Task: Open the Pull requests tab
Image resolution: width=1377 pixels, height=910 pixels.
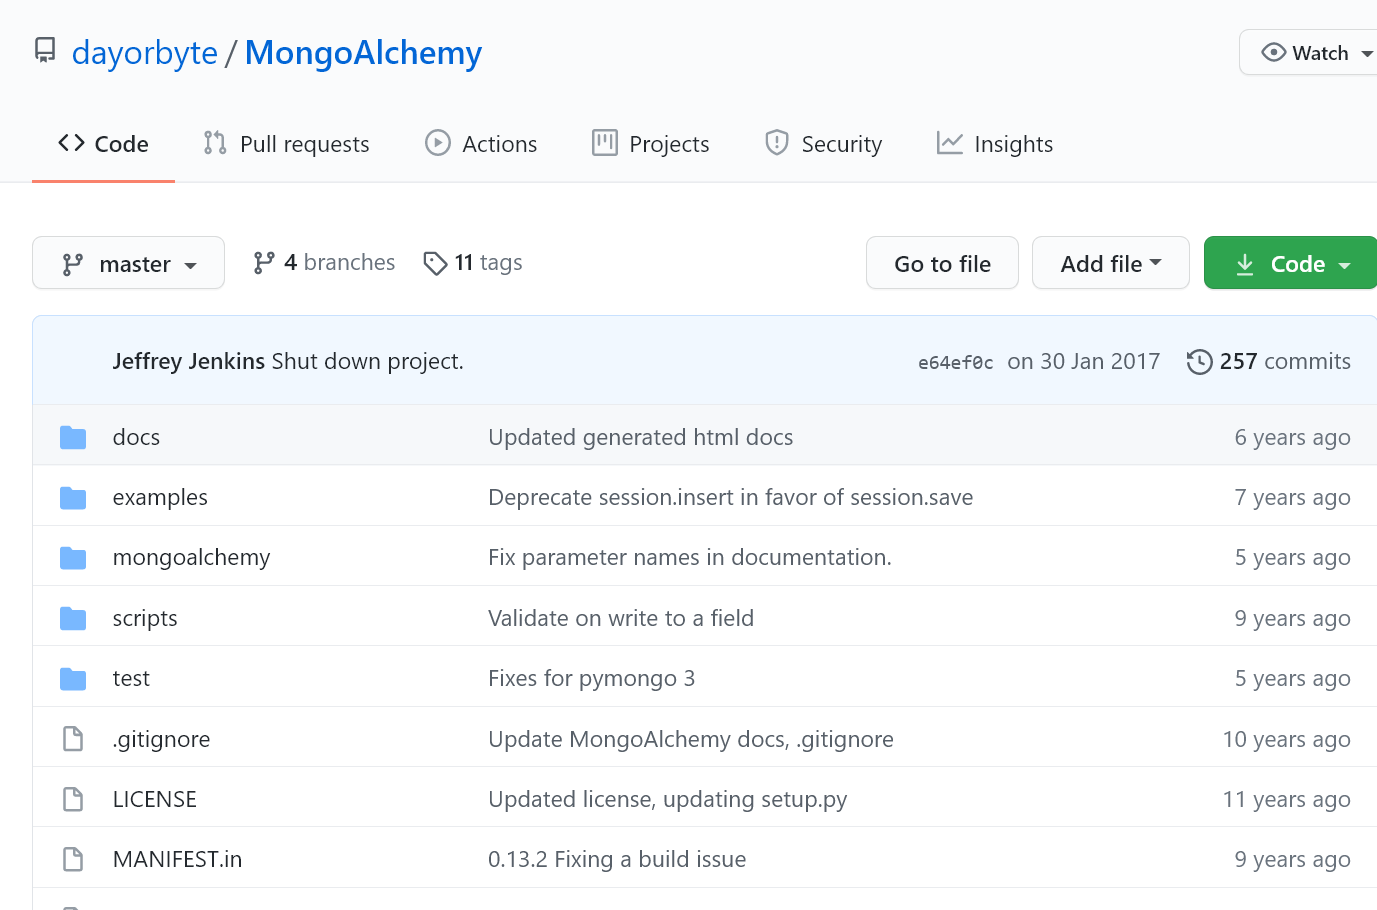Action: click(x=286, y=144)
